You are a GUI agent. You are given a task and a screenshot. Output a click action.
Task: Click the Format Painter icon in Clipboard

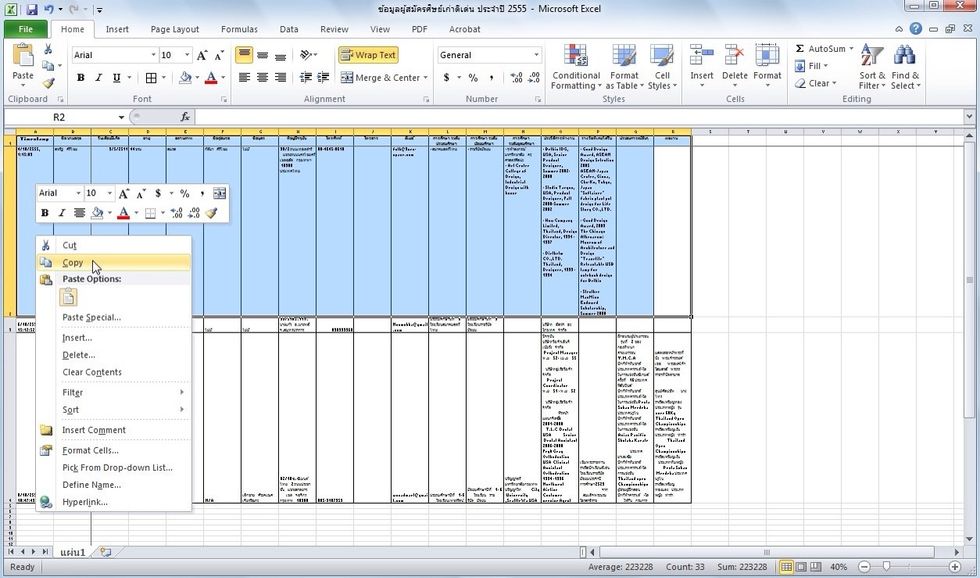(49, 83)
